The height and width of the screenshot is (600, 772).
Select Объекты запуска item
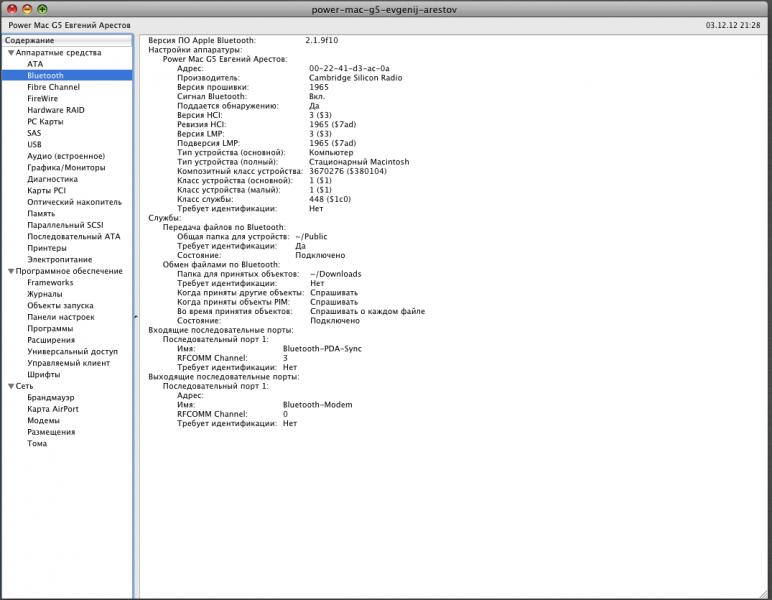coord(60,306)
